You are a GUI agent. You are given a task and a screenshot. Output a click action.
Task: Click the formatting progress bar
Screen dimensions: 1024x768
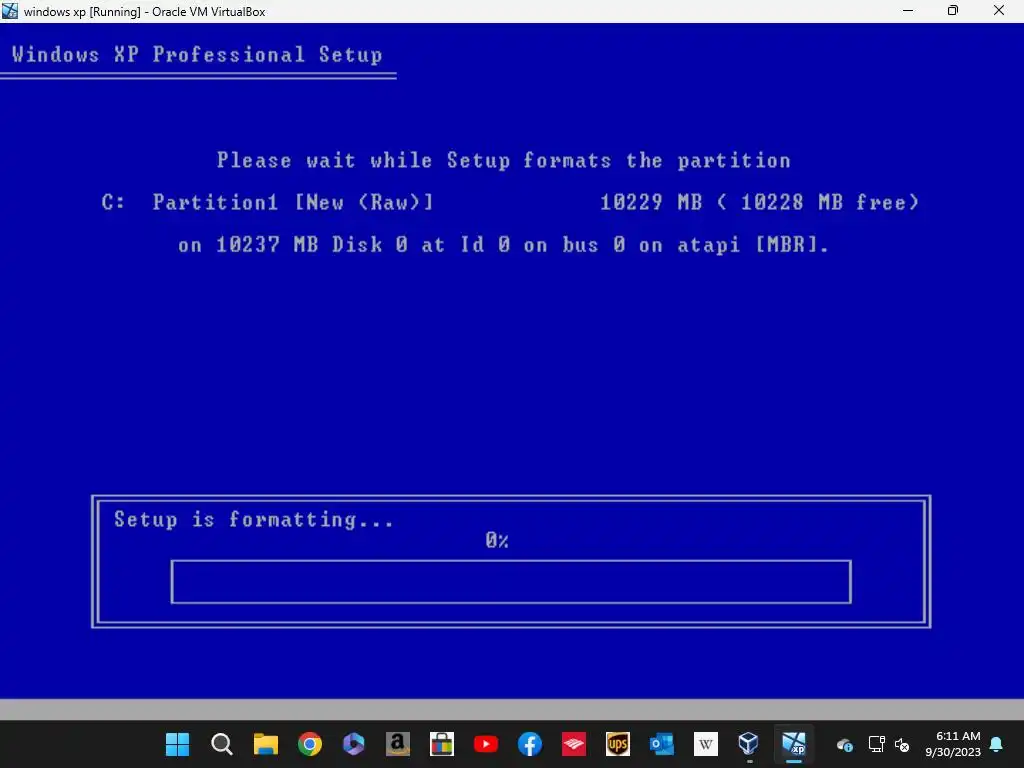511,581
